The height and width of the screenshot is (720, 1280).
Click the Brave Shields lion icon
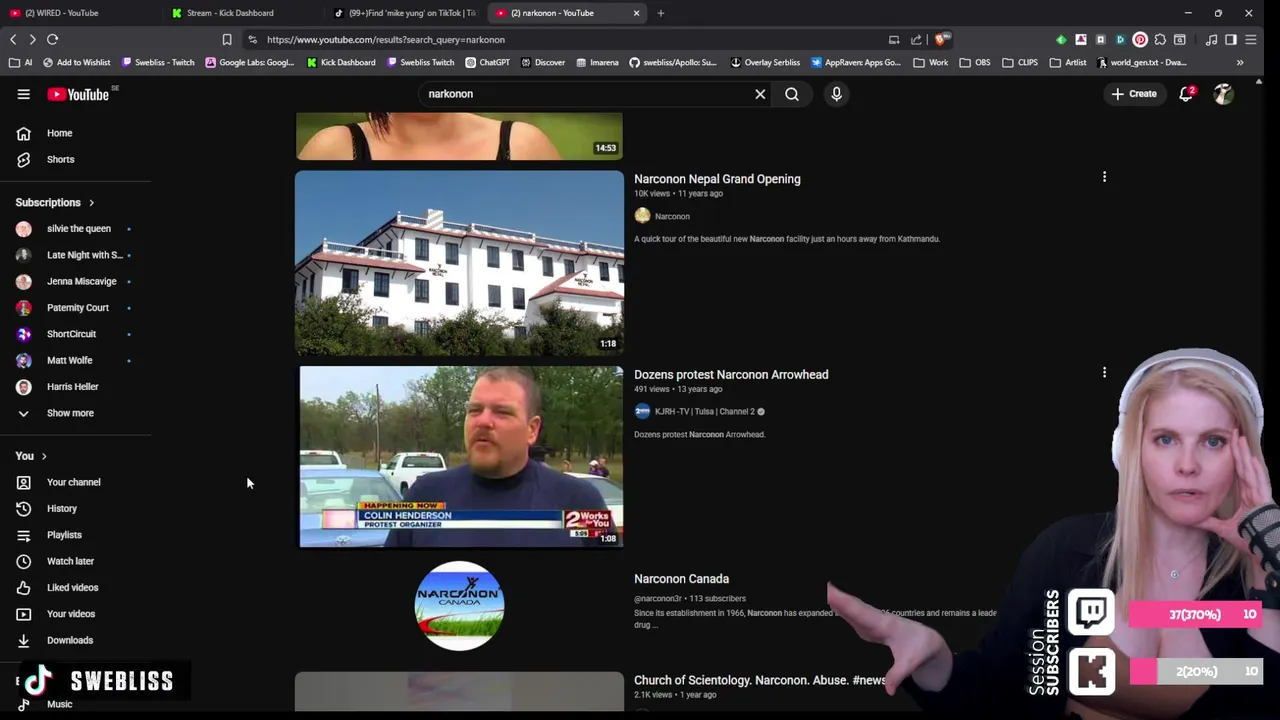click(x=941, y=40)
